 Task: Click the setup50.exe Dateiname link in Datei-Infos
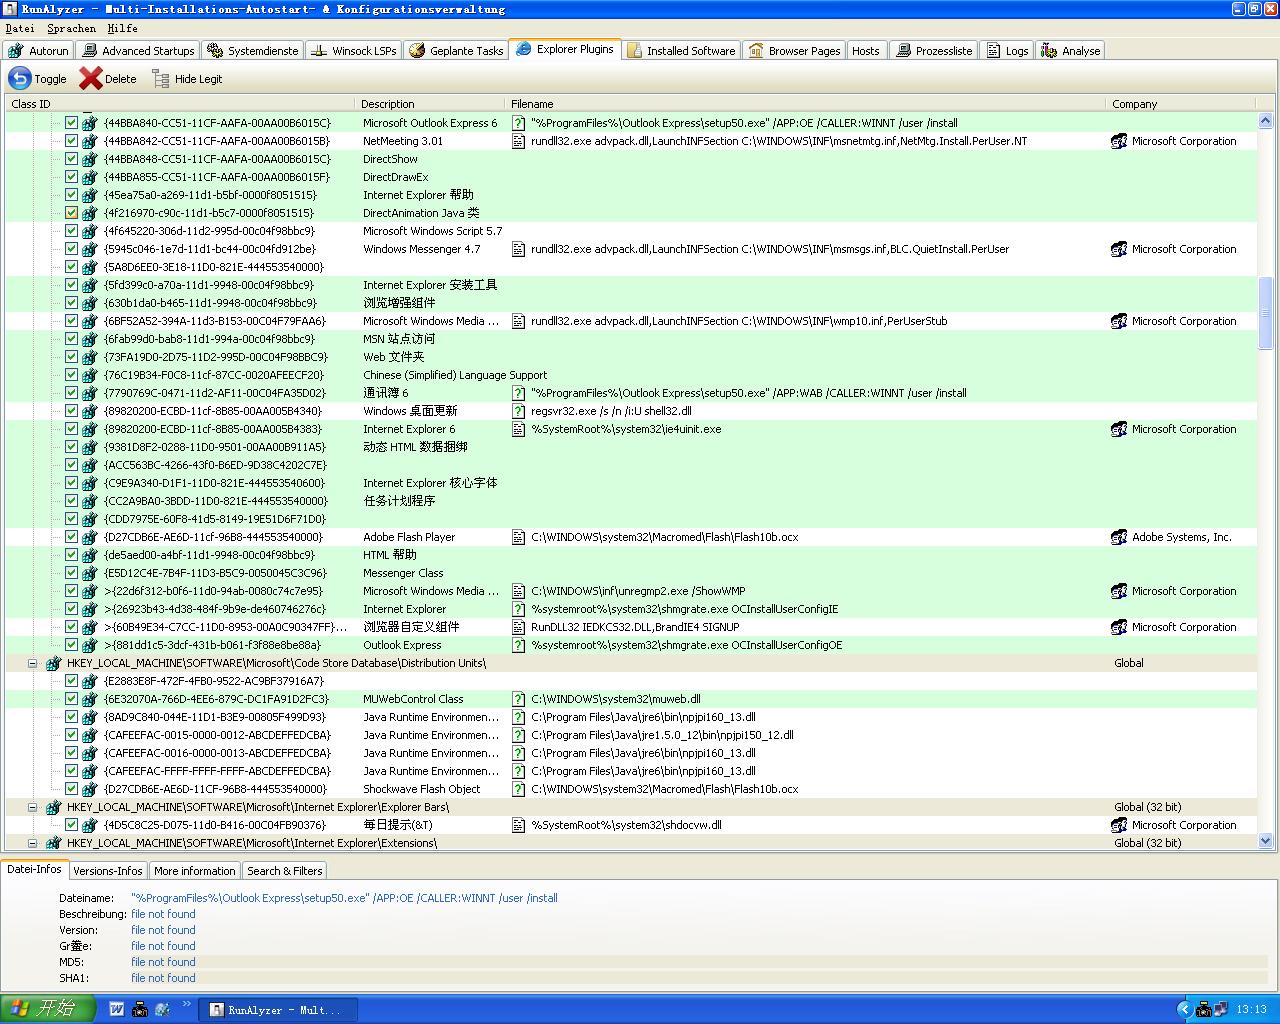344,898
